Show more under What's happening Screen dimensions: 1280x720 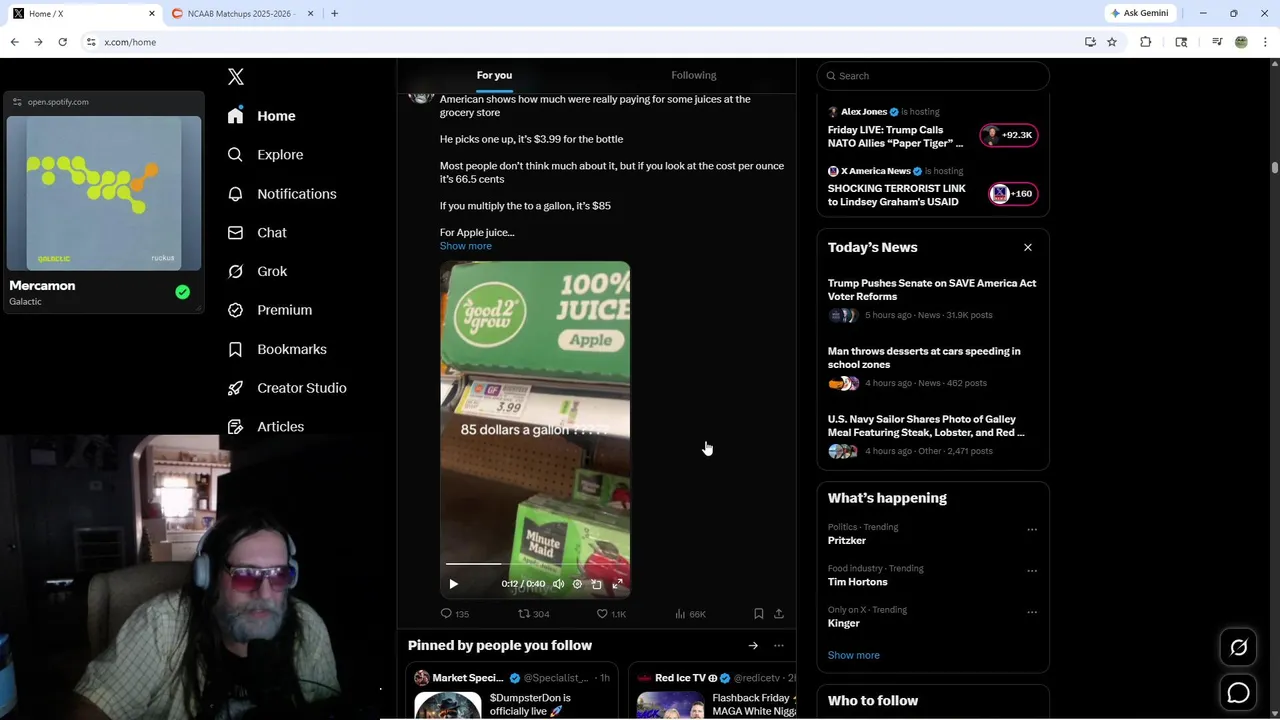coord(854,655)
